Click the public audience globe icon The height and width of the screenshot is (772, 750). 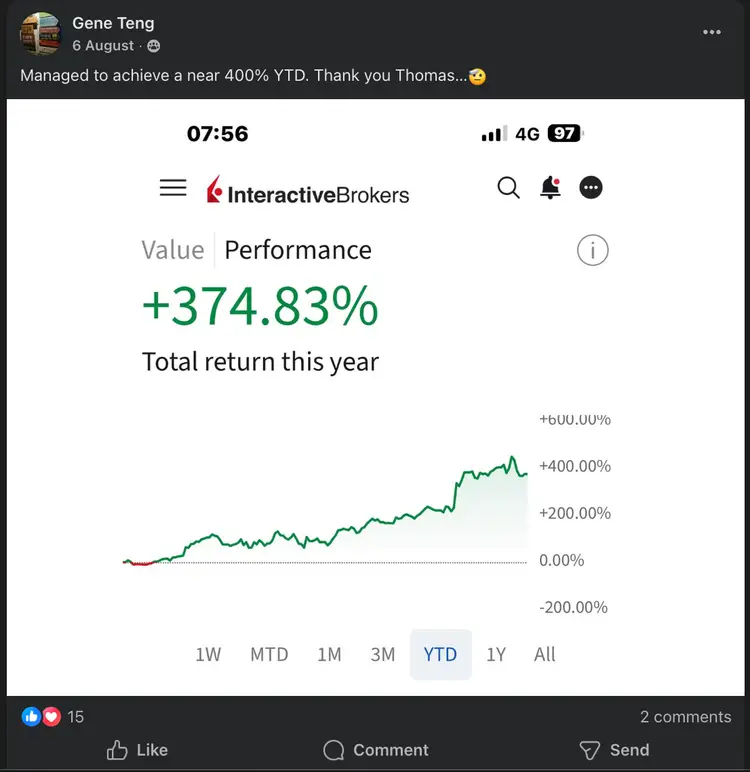point(154,46)
